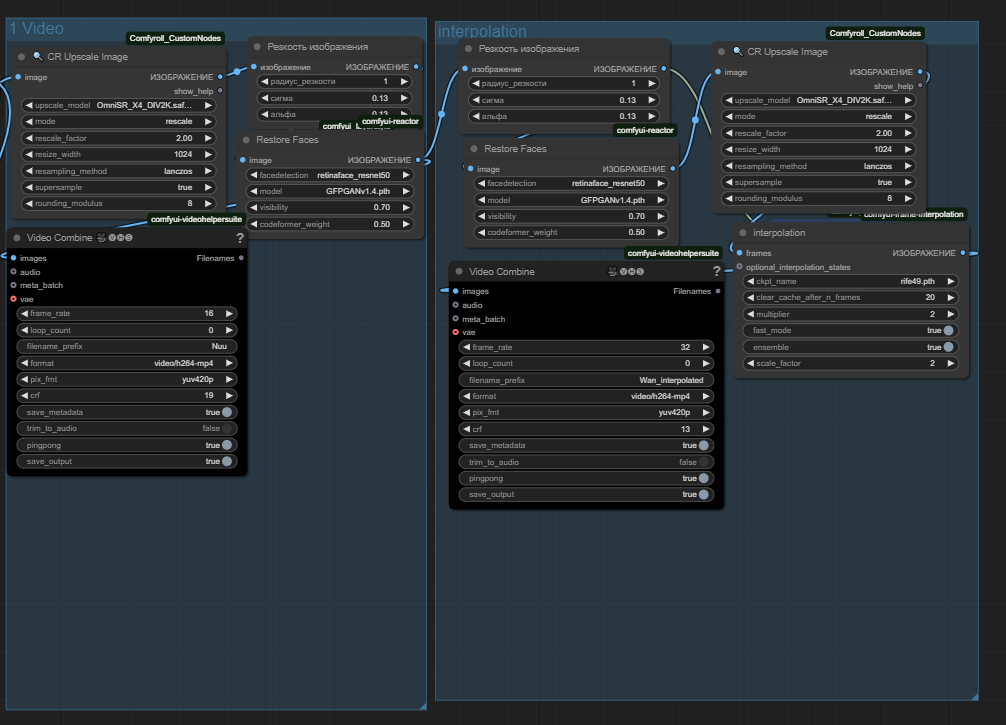Click comfyui-videohelpersuite badge in interpolation group
Viewport: 1006px width, 725px height.
click(673, 253)
